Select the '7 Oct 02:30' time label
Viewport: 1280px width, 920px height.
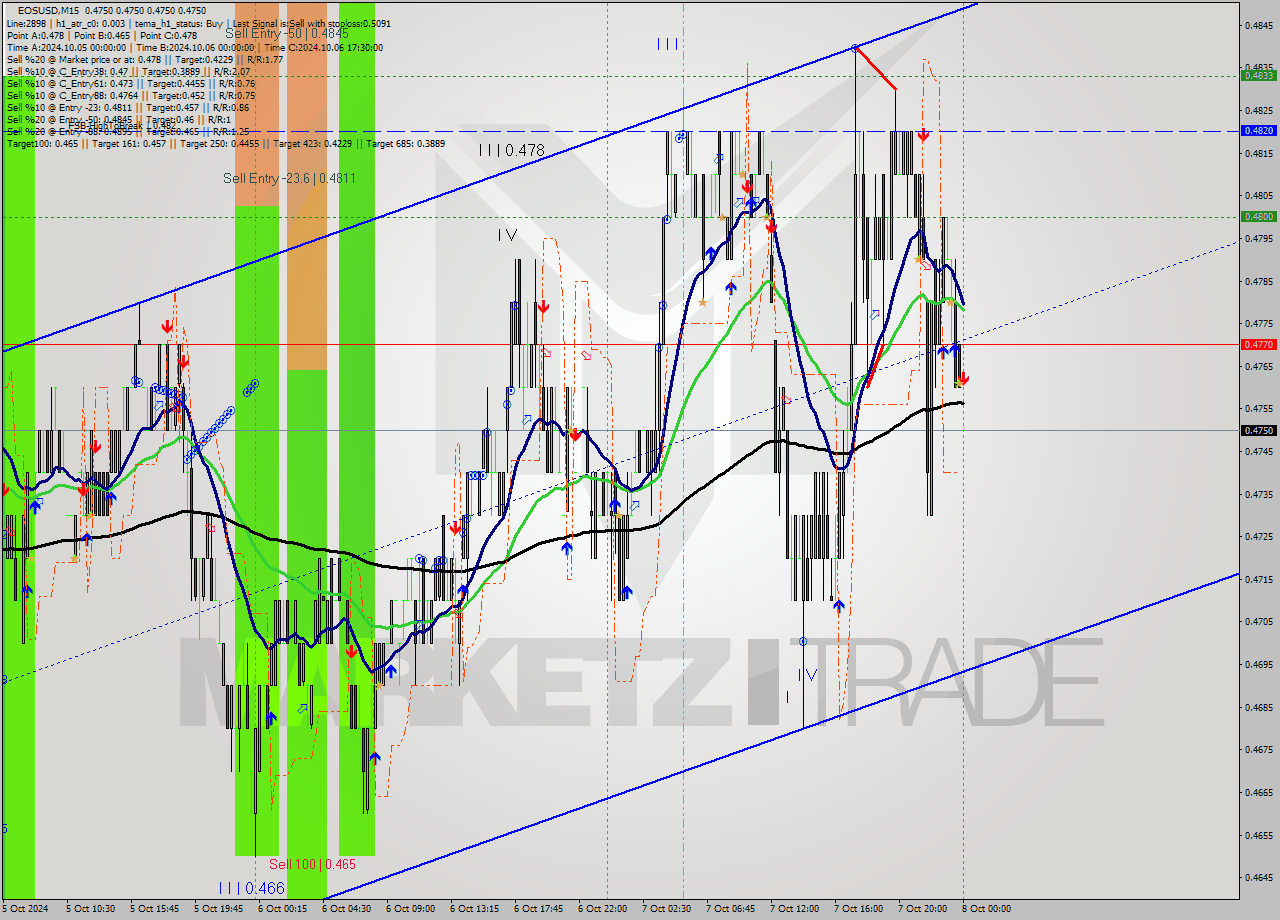pyautogui.click(x=667, y=909)
